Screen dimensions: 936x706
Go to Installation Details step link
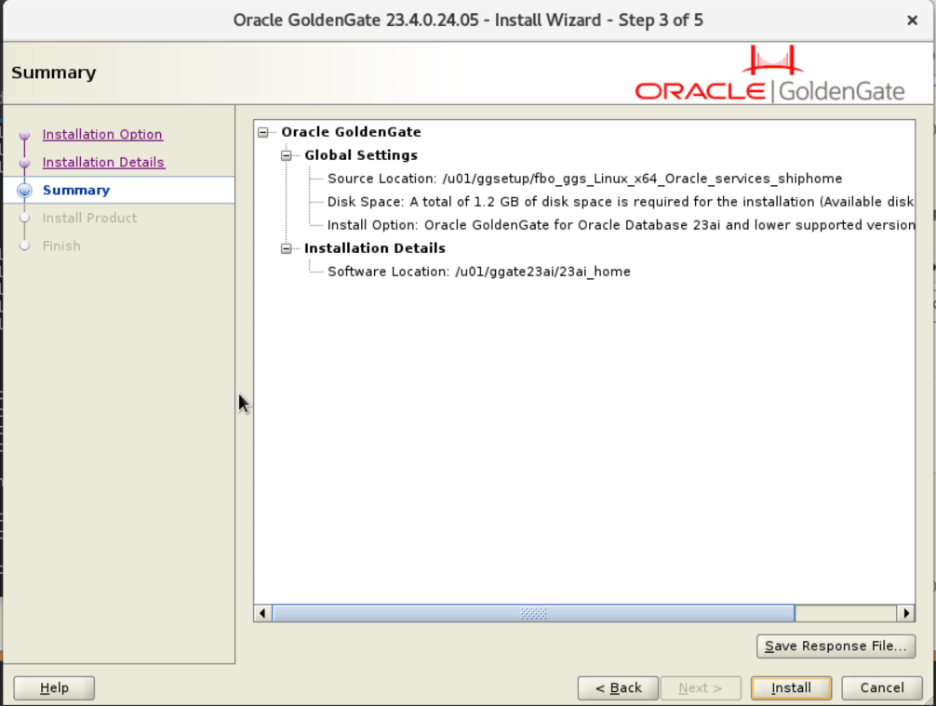(103, 162)
